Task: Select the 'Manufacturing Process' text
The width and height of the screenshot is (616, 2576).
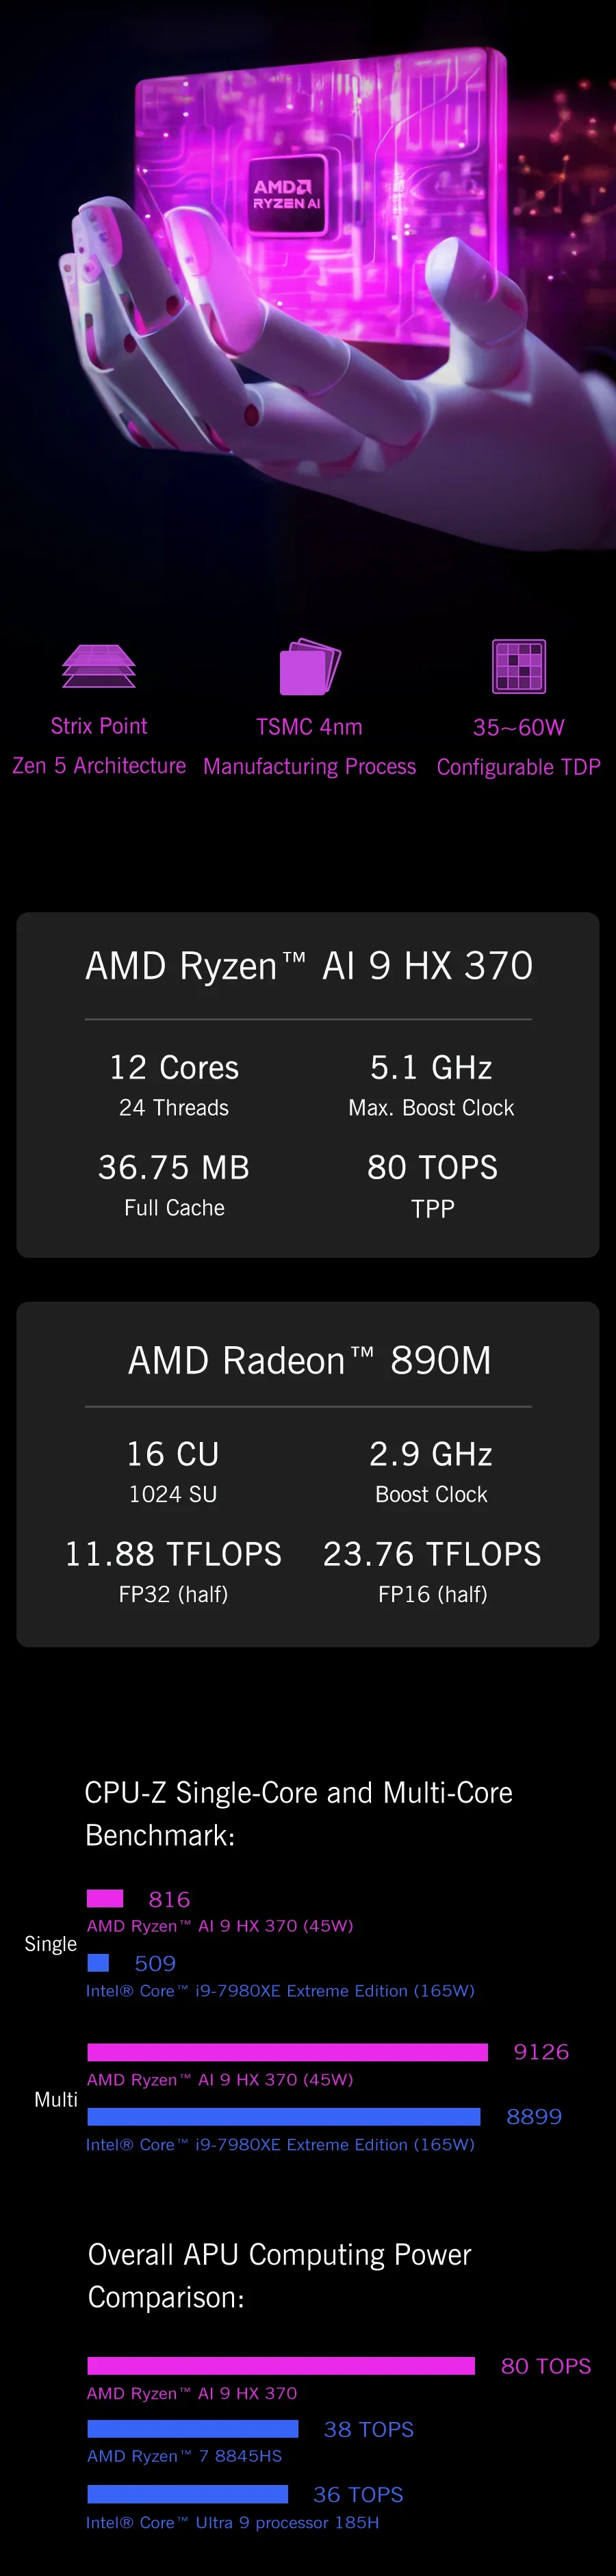Action: coord(309,767)
